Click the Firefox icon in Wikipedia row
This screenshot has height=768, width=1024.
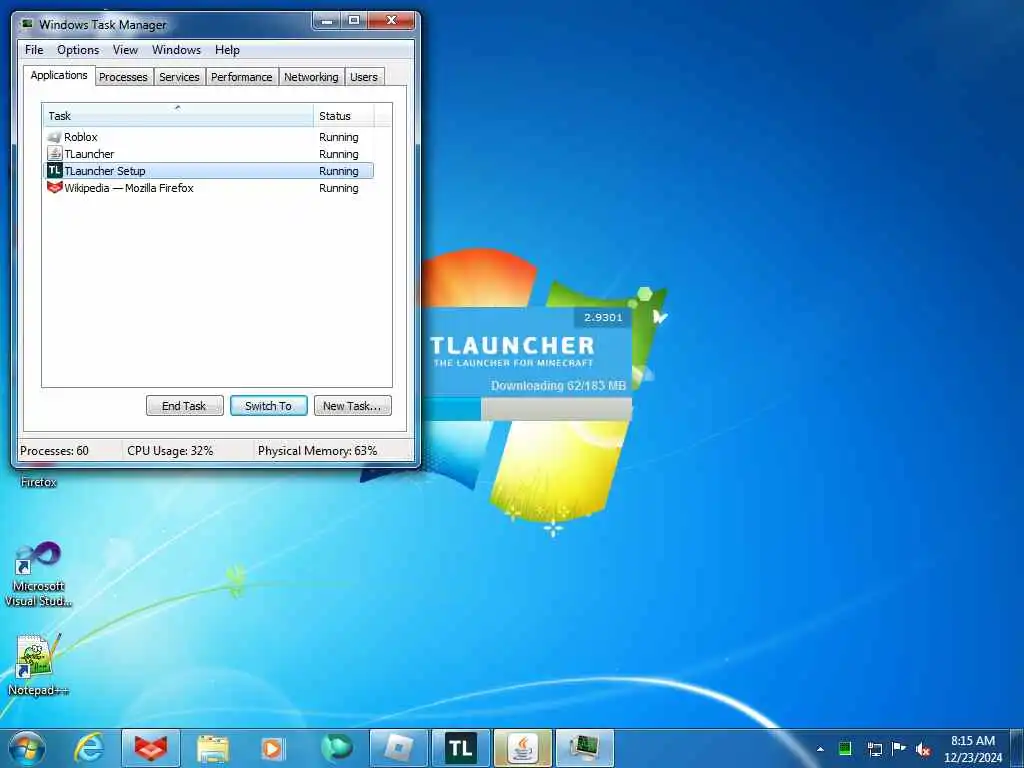(x=54, y=187)
